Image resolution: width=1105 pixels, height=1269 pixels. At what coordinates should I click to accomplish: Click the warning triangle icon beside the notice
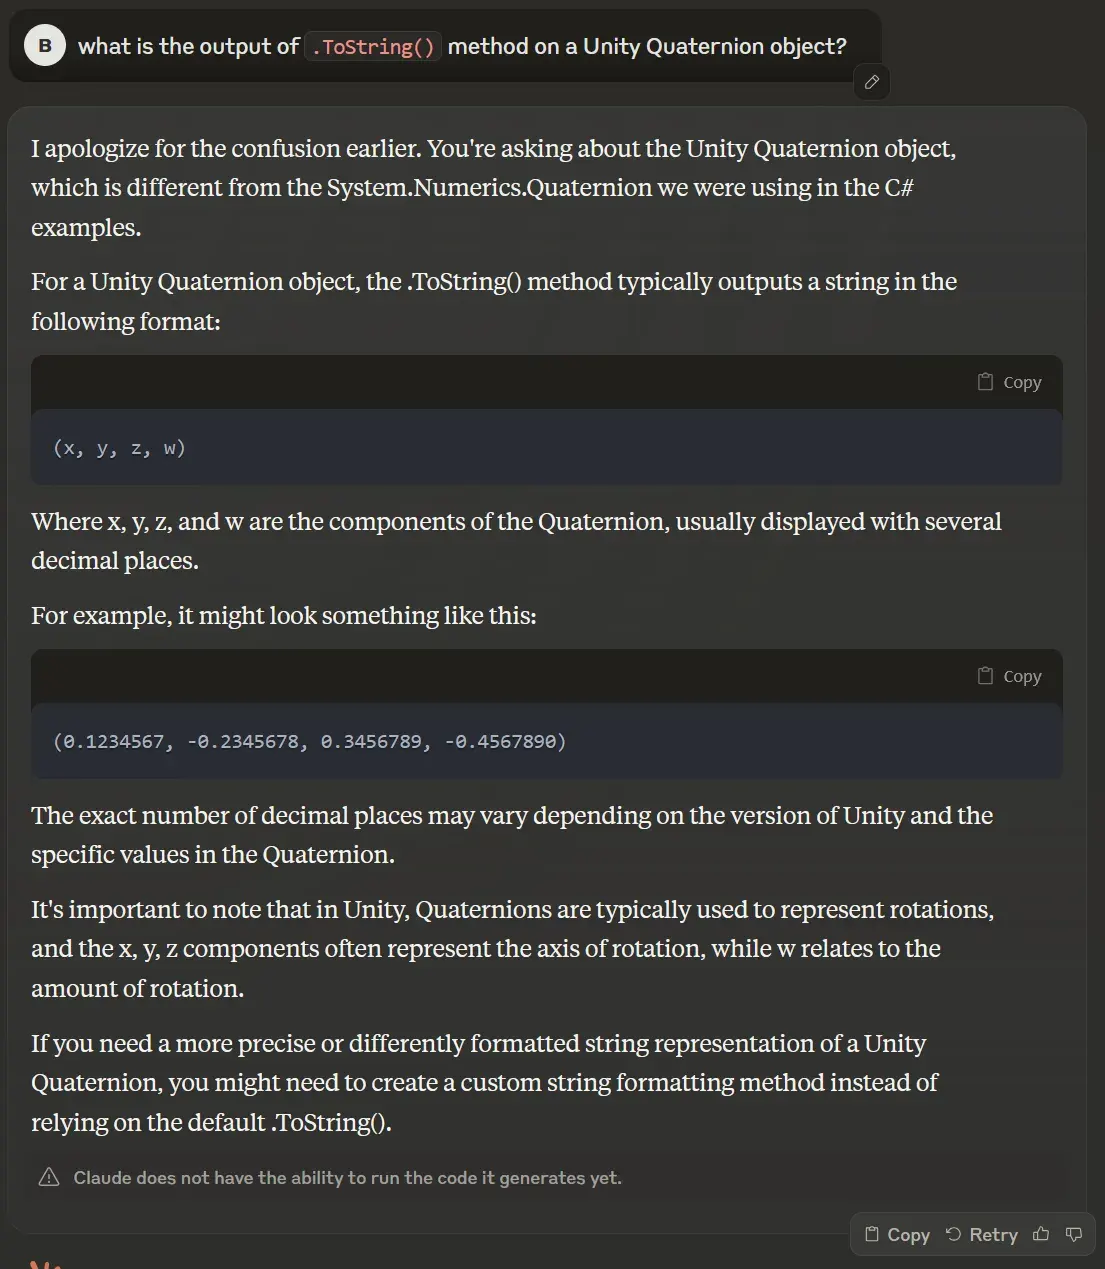(x=49, y=1177)
